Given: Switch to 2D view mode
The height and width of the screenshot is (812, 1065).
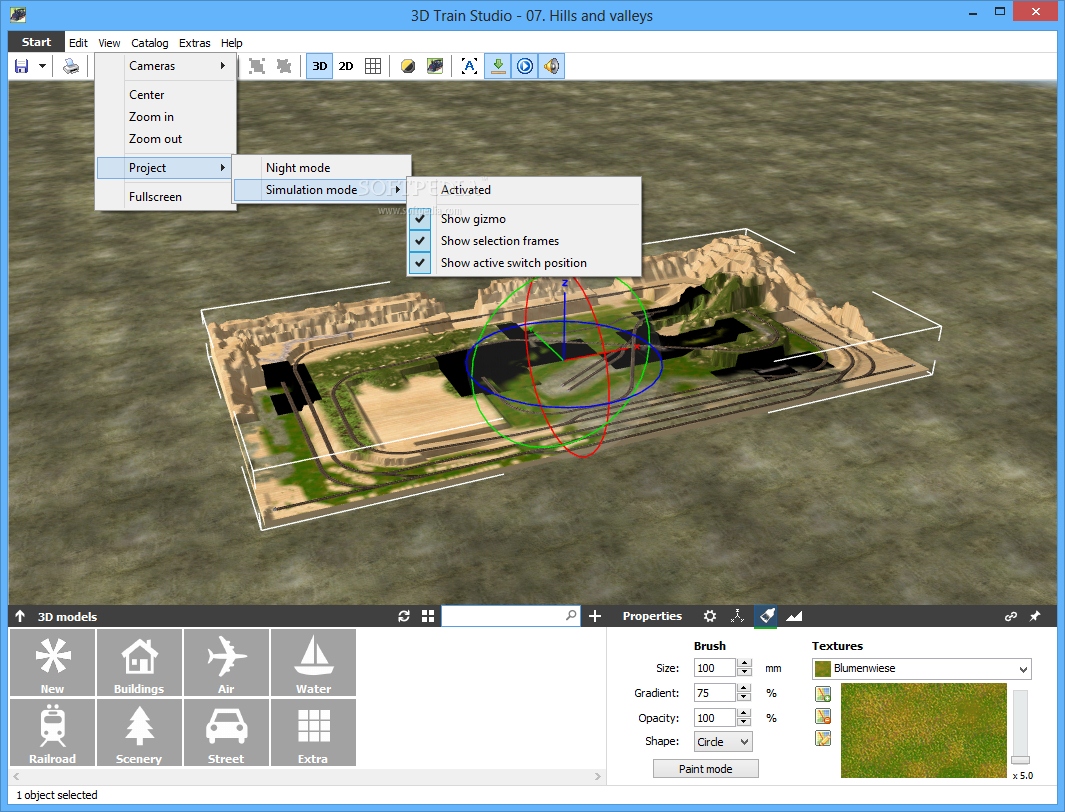Looking at the screenshot, I should point(346,66).
